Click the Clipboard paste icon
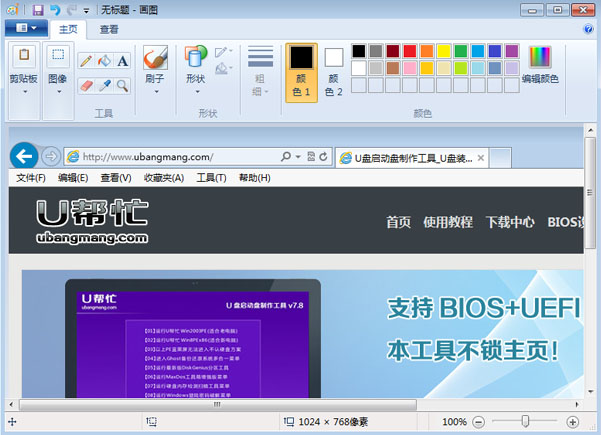This screenshot has height=435, width=601. [x=24, y=55]
